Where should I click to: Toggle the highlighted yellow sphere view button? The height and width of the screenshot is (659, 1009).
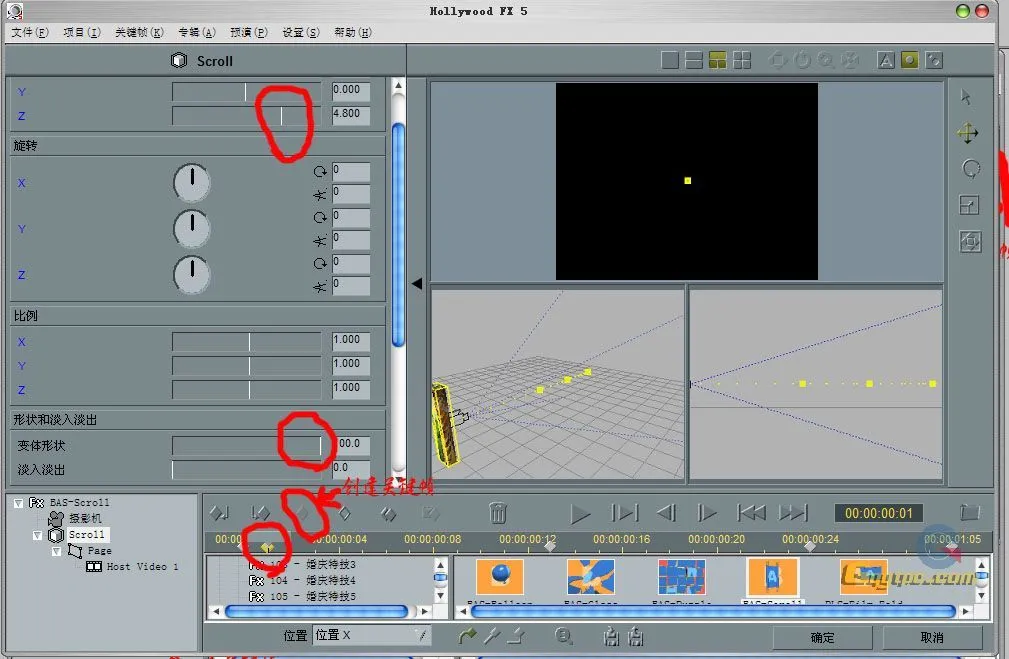pos(909,61)
